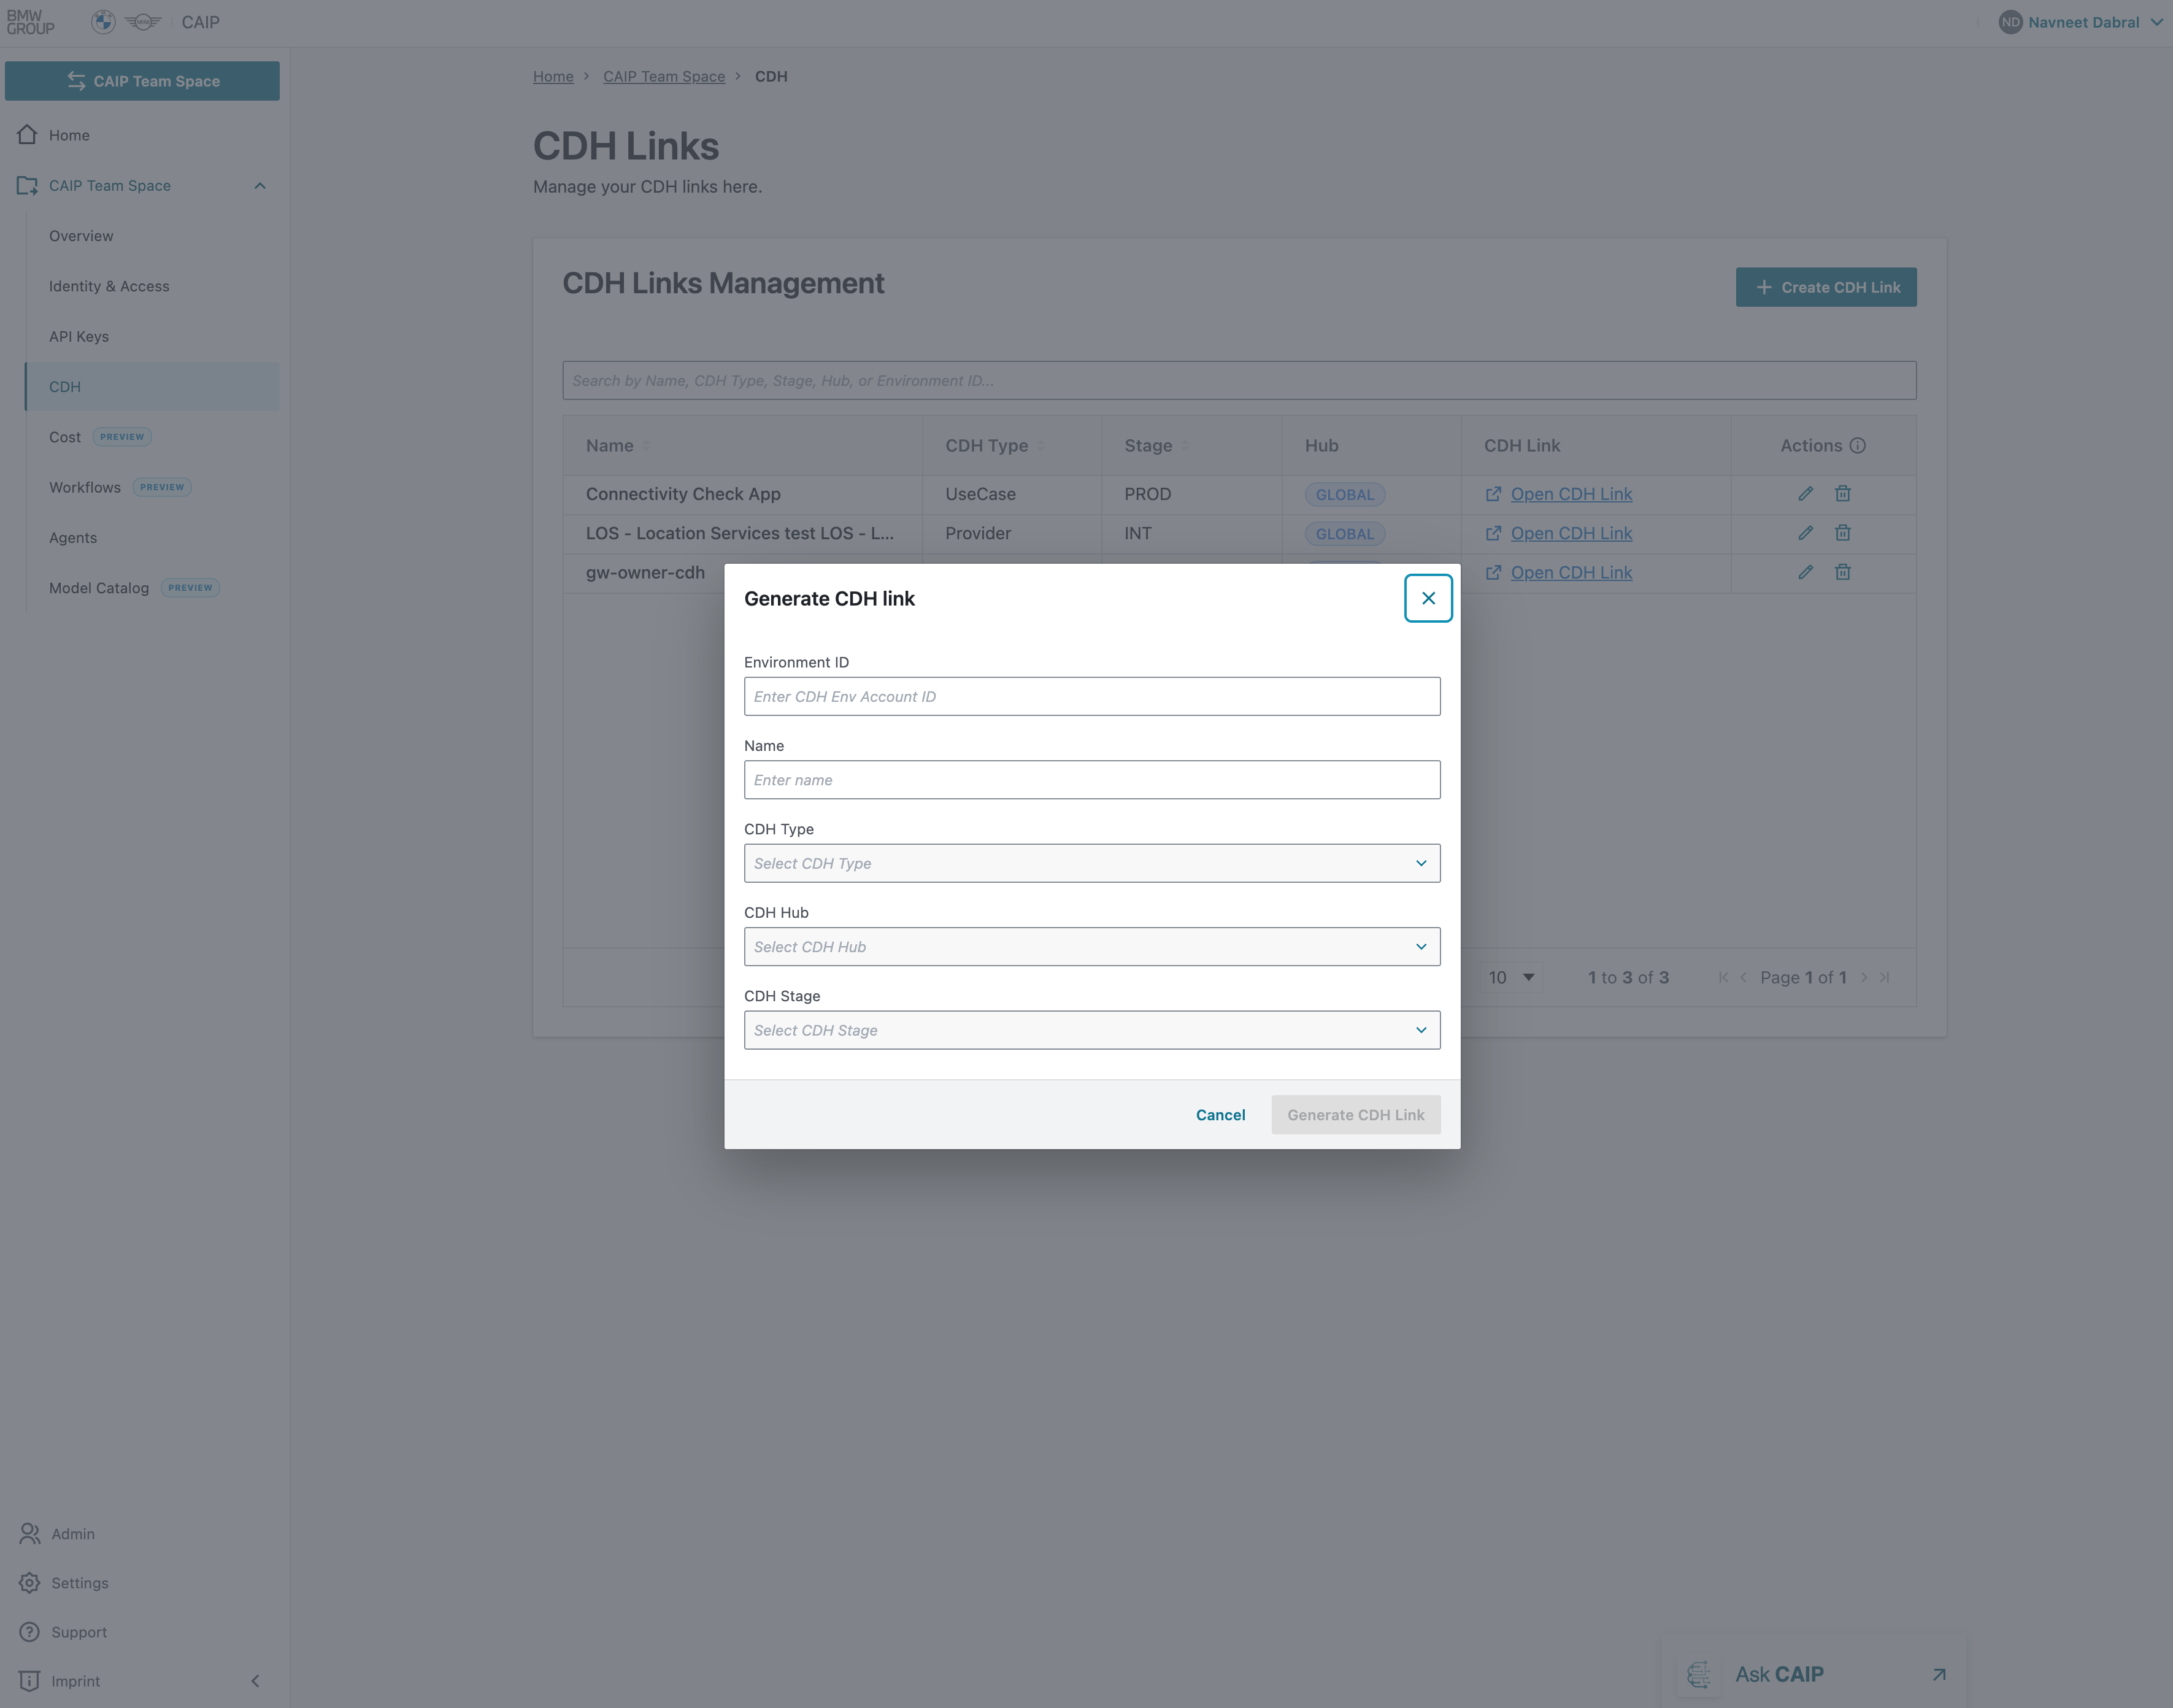2173x1708 pixels.
Task: Open the Imprint page
Action: point(75,1681)
